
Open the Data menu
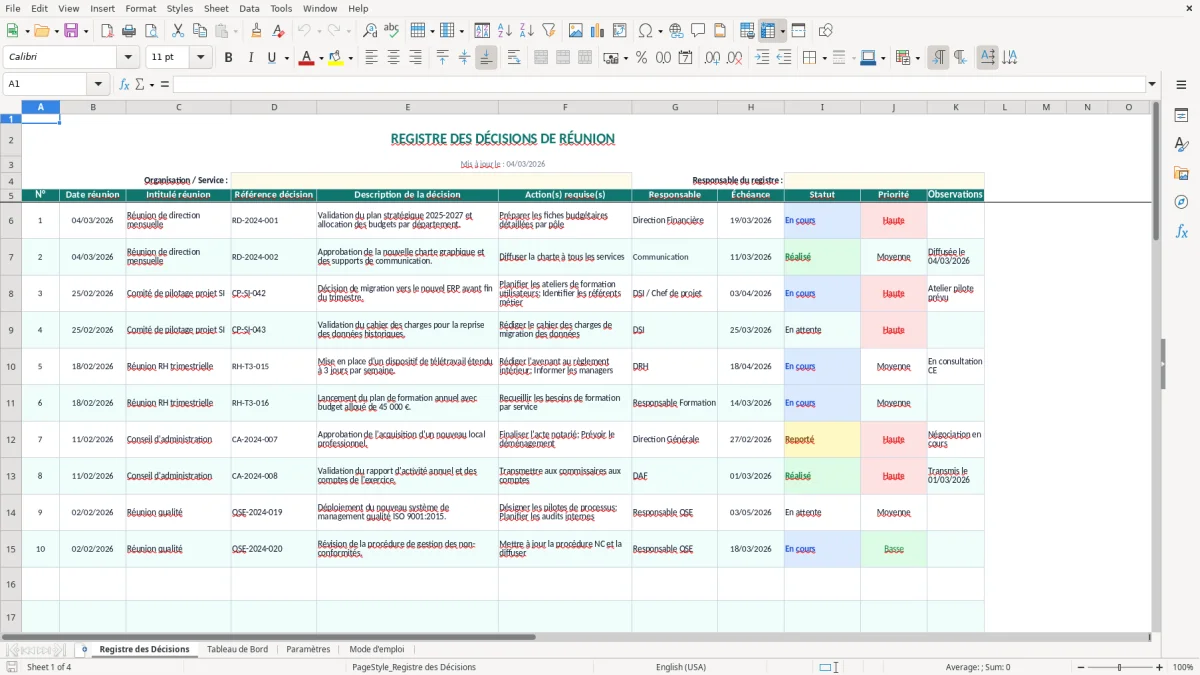click(249, 8)
